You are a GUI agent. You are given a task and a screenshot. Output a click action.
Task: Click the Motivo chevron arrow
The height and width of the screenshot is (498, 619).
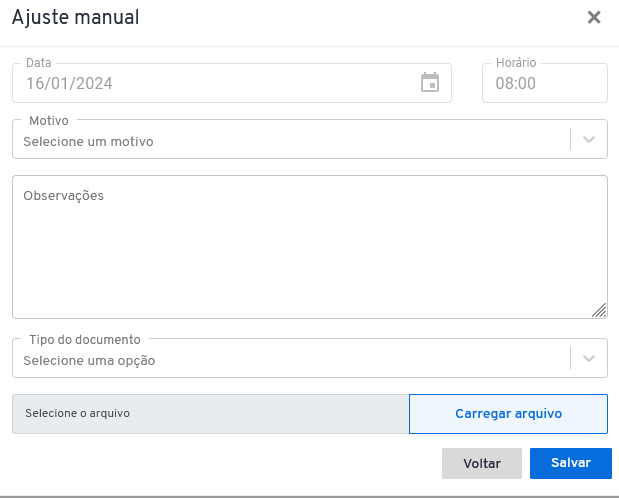(x=589, y=139)
